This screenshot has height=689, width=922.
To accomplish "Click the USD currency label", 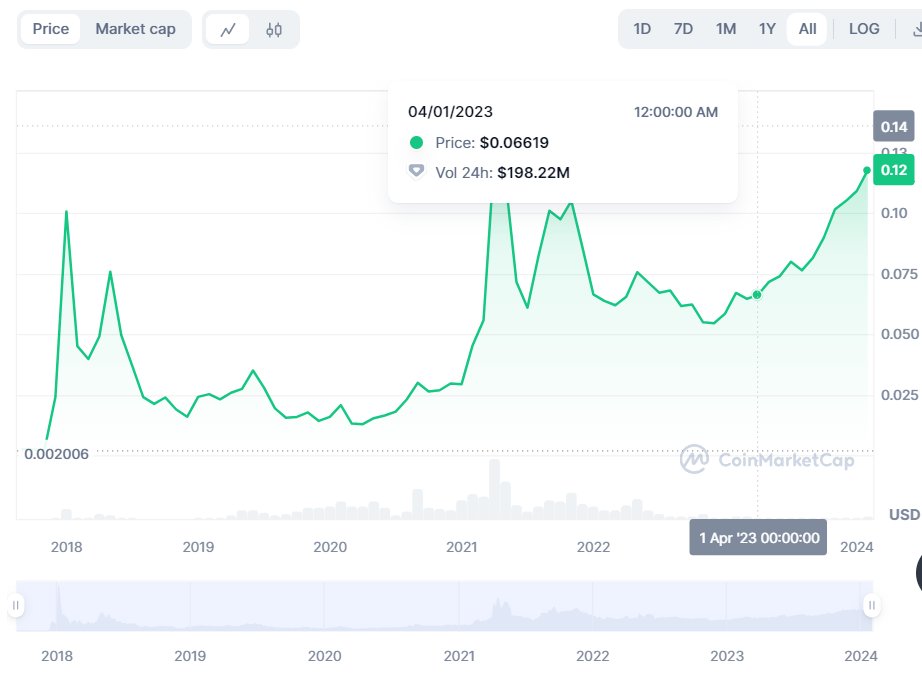I will pyautogui.click(x=905, y=514).
